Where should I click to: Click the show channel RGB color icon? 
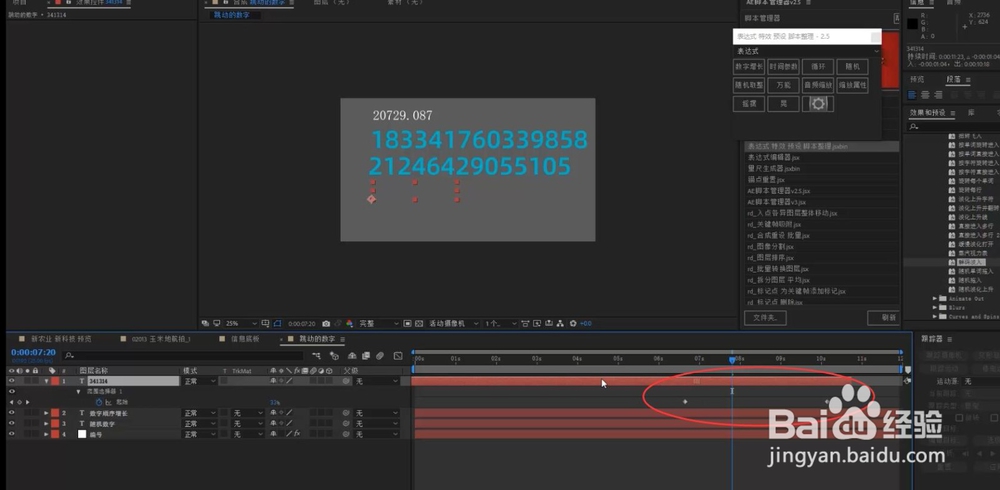pyautogui.click(x=349, y=323)
